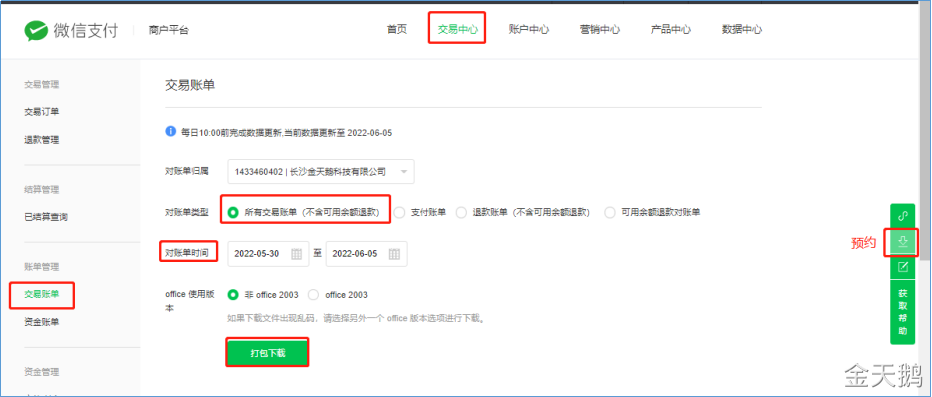
Task: Click the 打包下载 button
Action: coord(267,352)
